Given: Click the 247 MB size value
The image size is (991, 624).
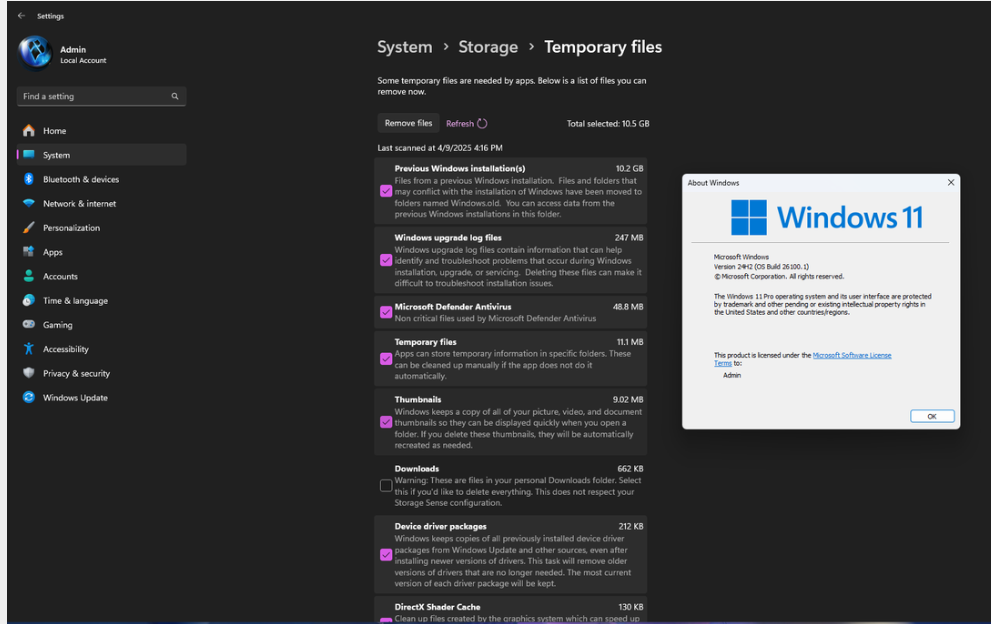Looking at the screenshot, I should pyautogui.click(x=629, y=238).
